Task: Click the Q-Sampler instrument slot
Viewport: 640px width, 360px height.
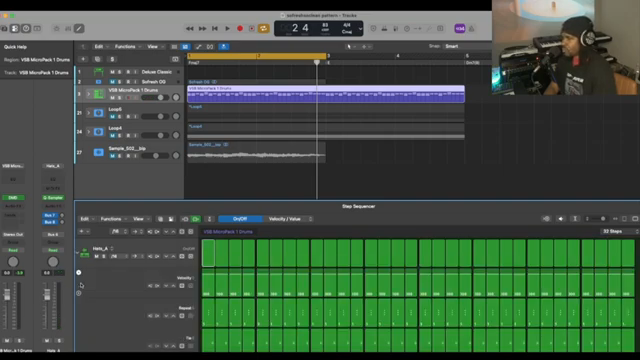Action: click(53, 198)
